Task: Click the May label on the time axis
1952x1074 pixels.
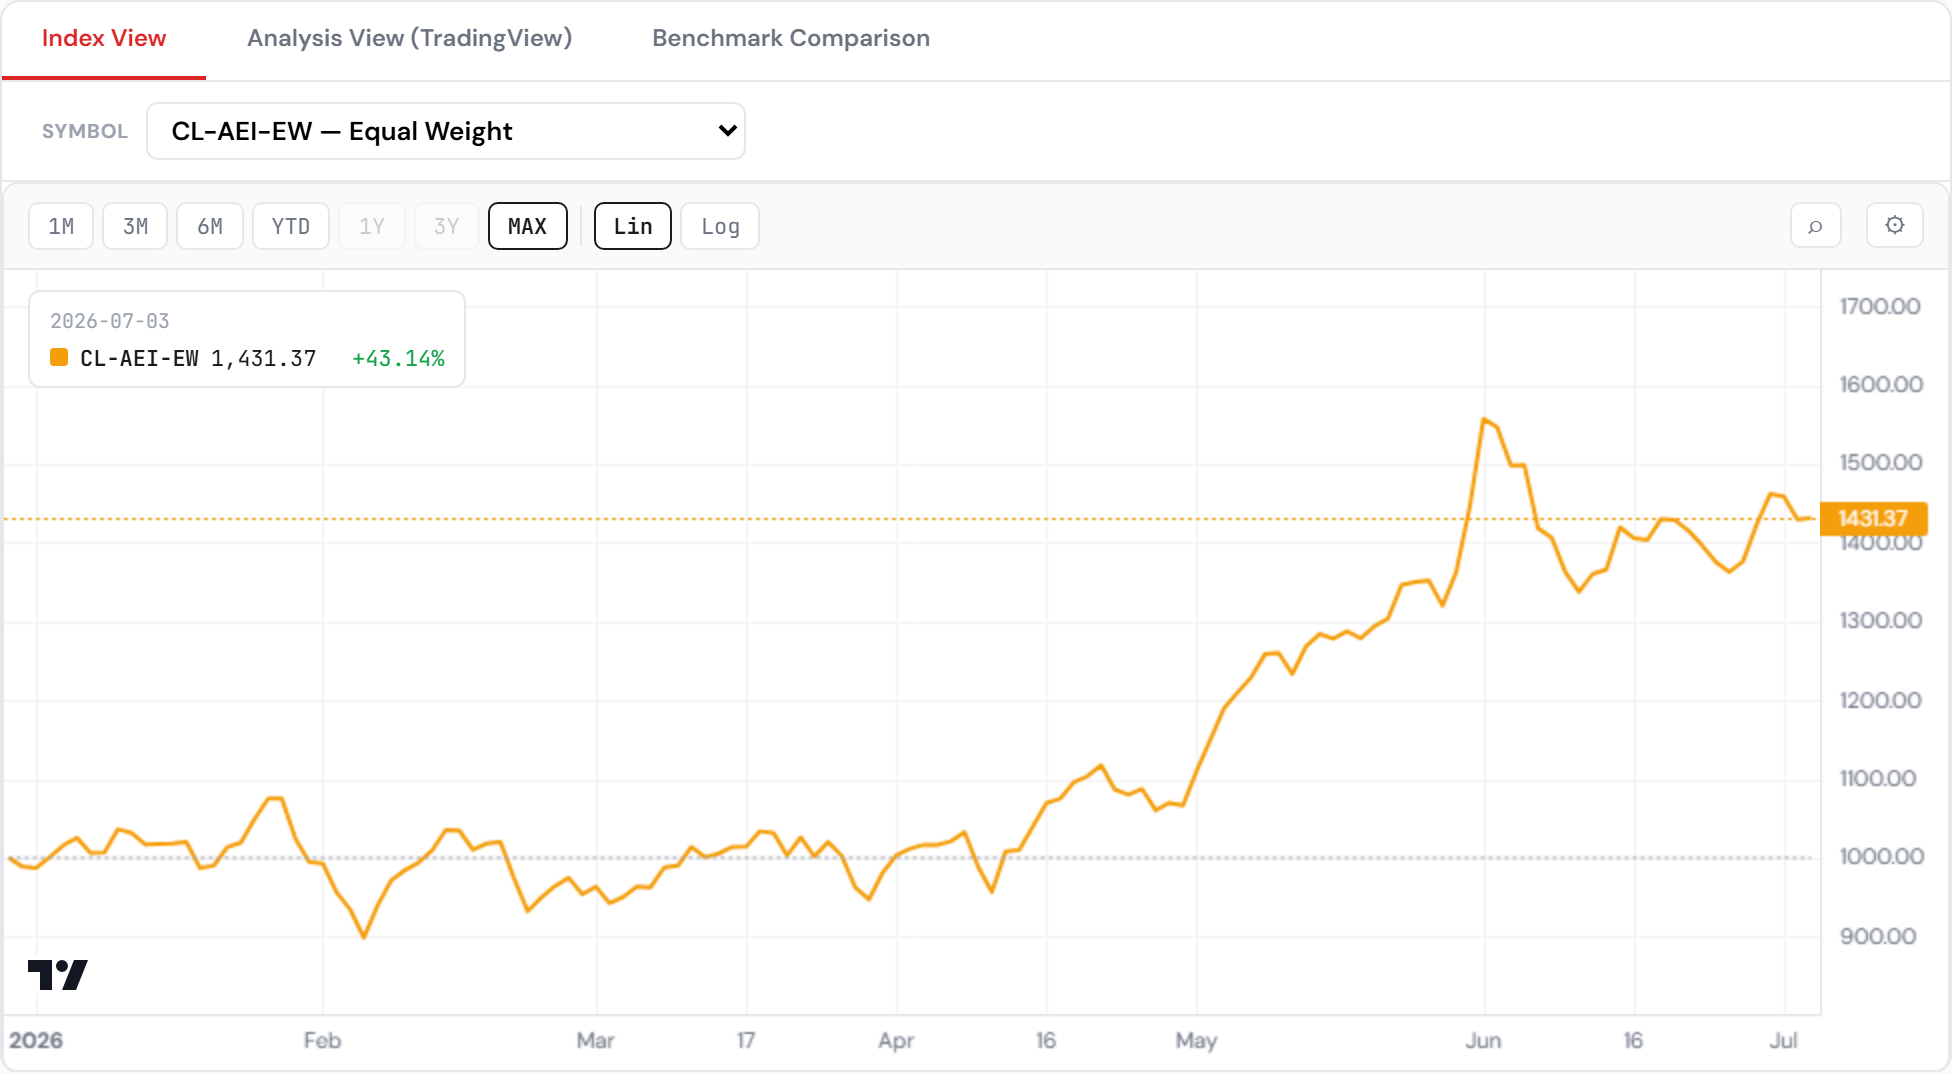Action: [x=1196, y=1041]
